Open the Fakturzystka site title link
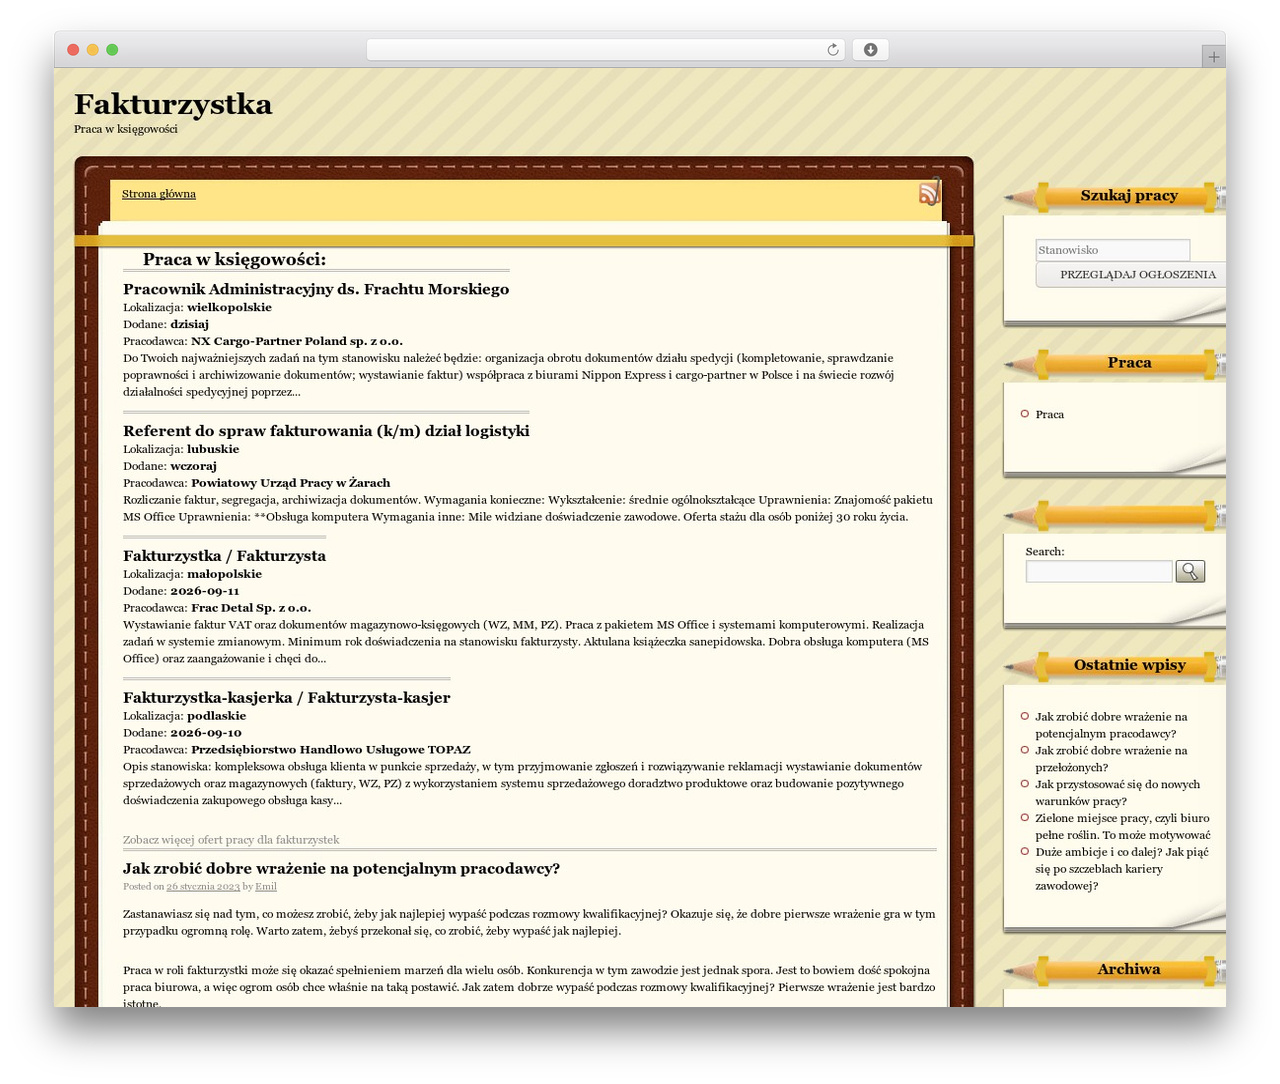This screenshot has height=1084, width=1280. (x=173, y=104)
